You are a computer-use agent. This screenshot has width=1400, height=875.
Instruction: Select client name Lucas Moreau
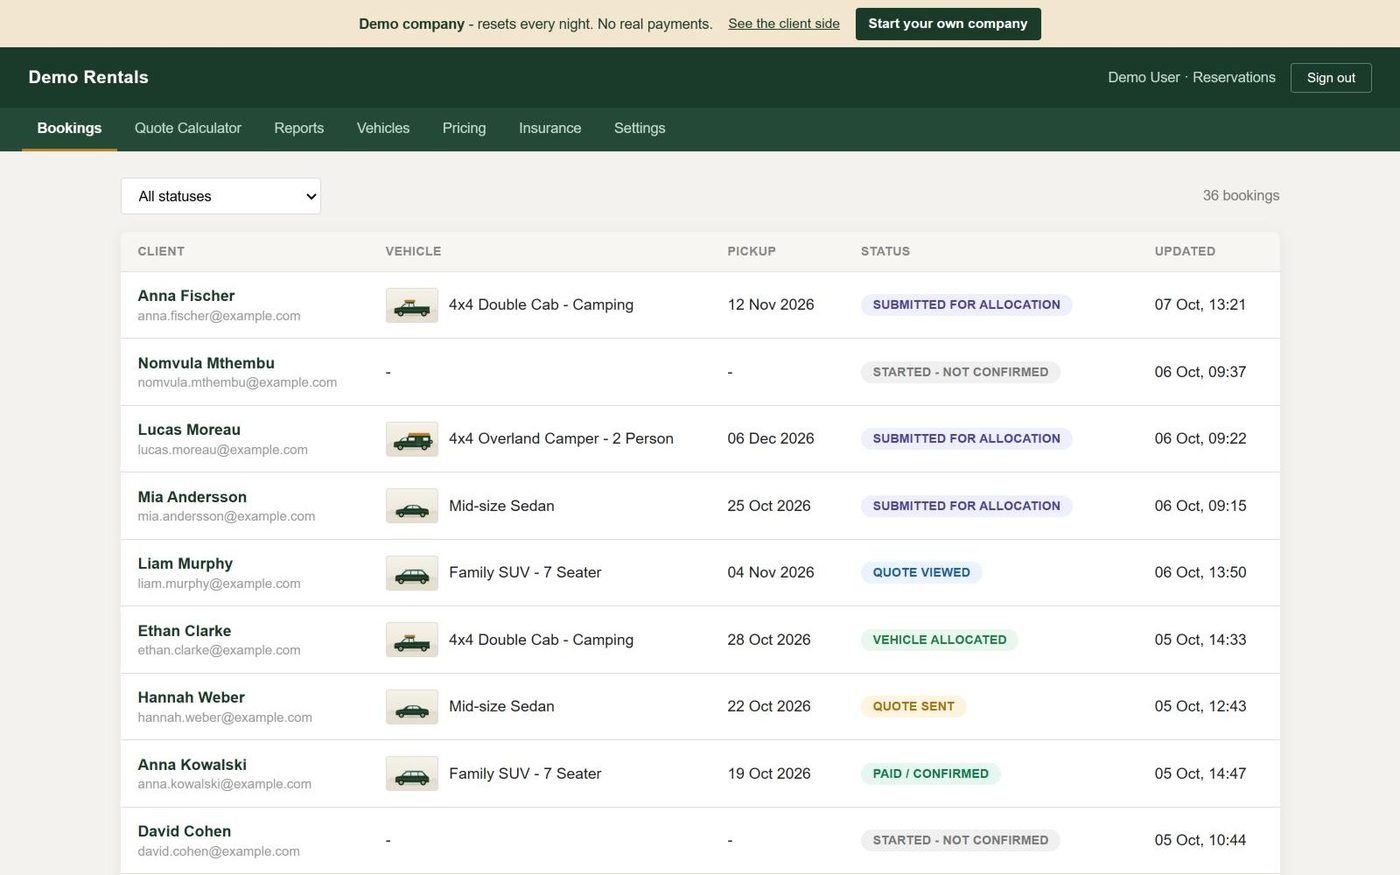click(x=189, y=430)
